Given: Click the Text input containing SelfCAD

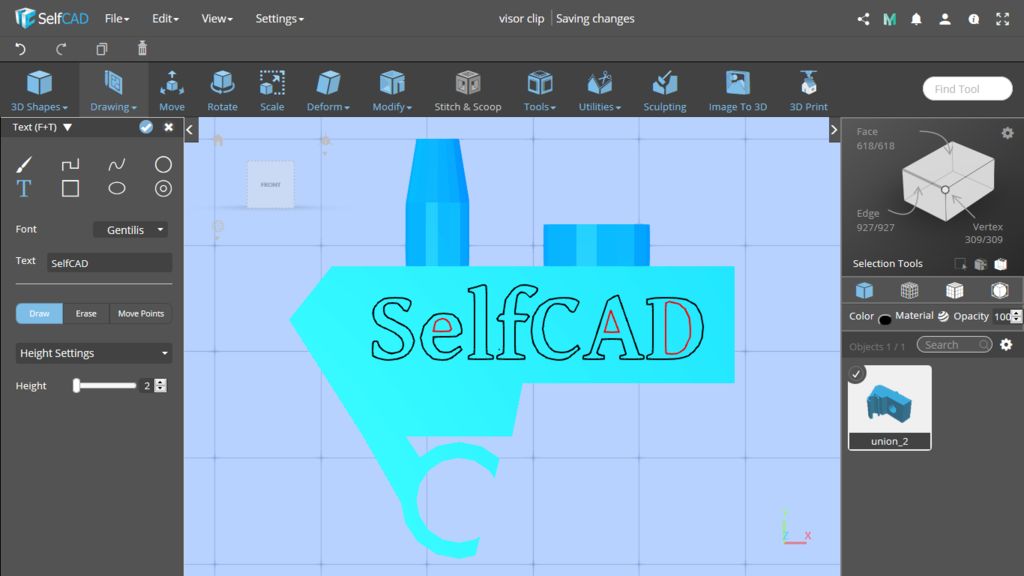Looking at the screenshot, I should coord(109,263).
